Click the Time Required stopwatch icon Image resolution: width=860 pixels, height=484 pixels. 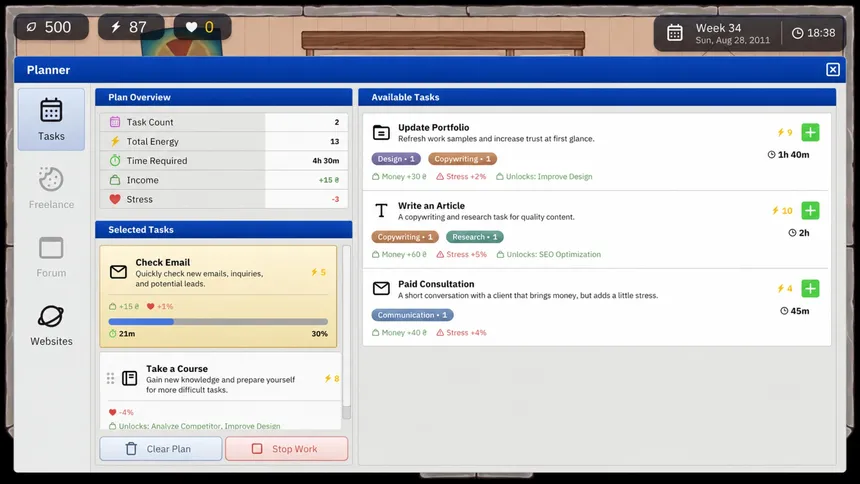[x=115, y=160]
